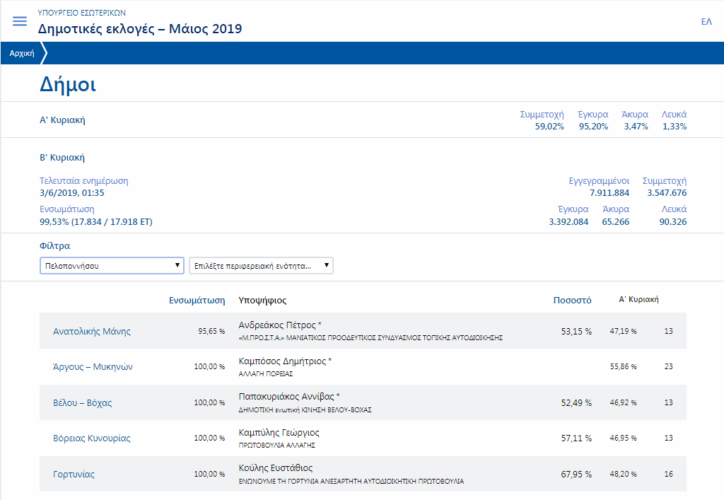Click the ΥΠΟΥΡΓΕΙΟ ΕΣΩΤΕΡΙΚΩΝ header text
The width and height of the screenshot is (724, 500).
82,13
